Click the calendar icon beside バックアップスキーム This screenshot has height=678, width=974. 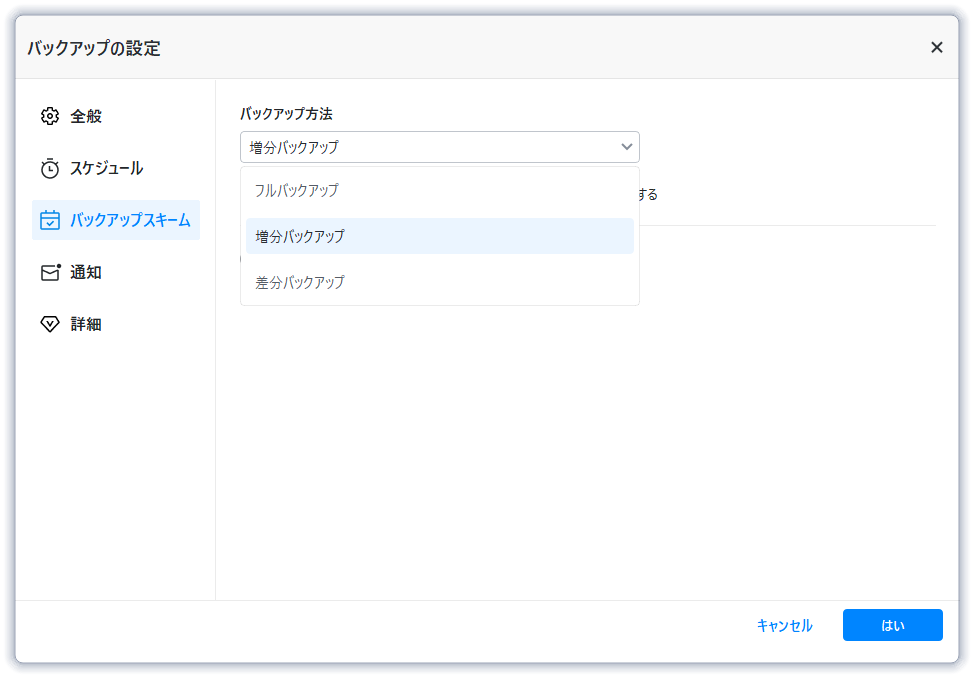coord(50,220)
